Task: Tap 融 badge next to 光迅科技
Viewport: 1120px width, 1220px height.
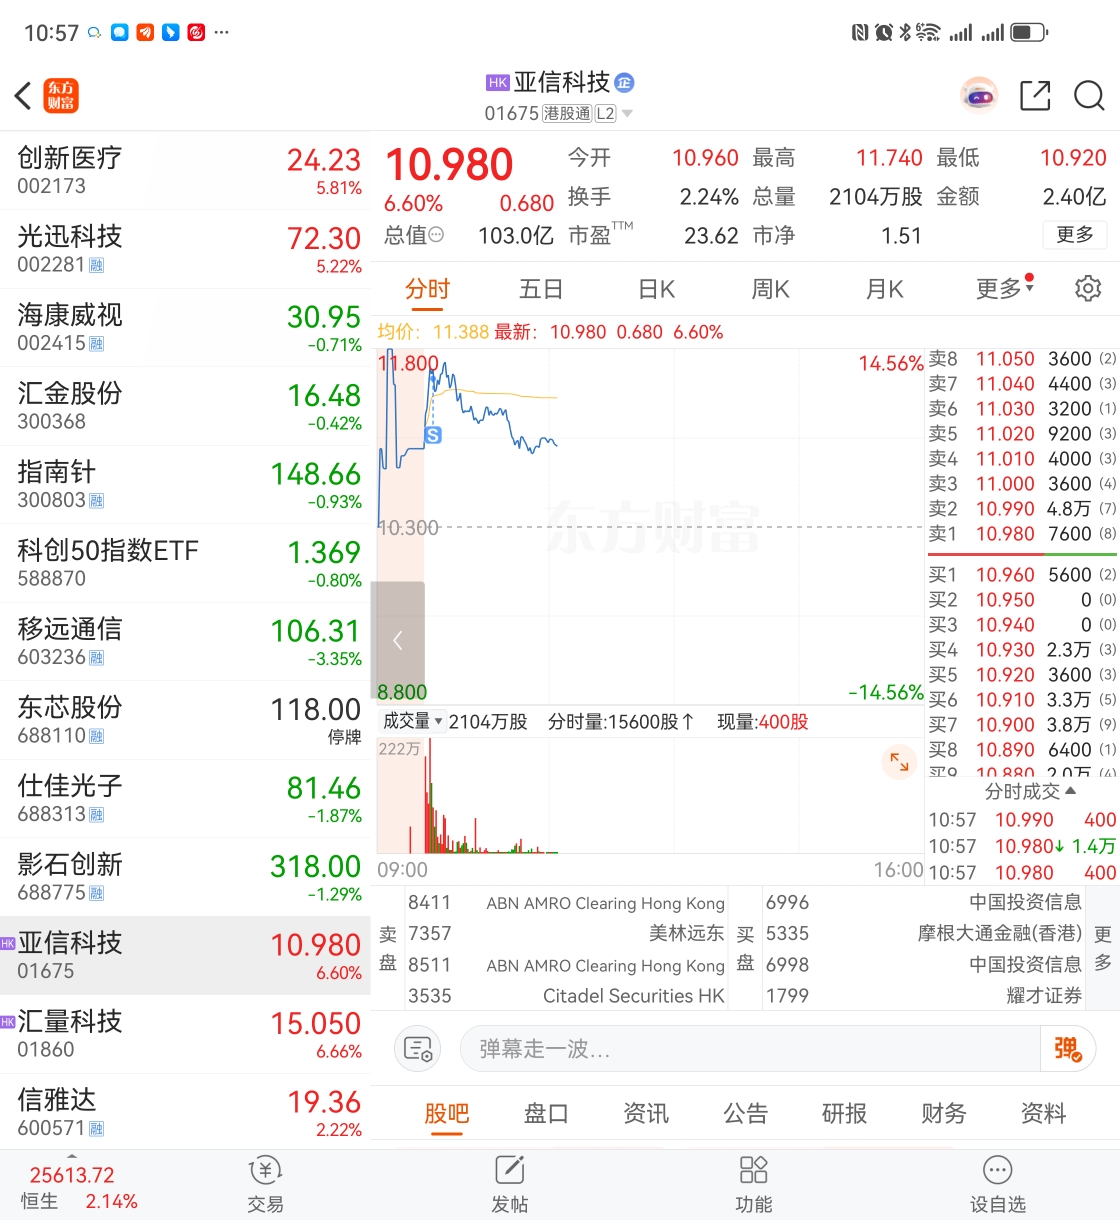Action: pos(97,265)
